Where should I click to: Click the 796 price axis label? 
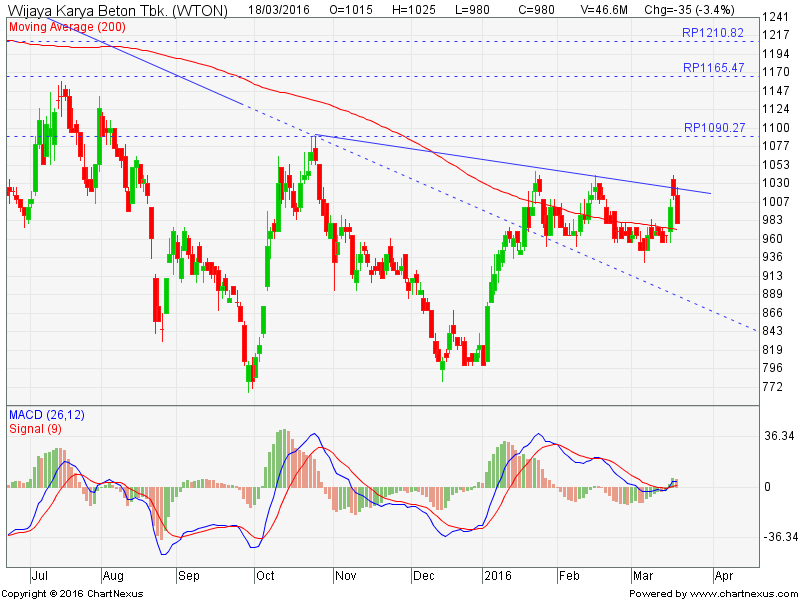772,368
